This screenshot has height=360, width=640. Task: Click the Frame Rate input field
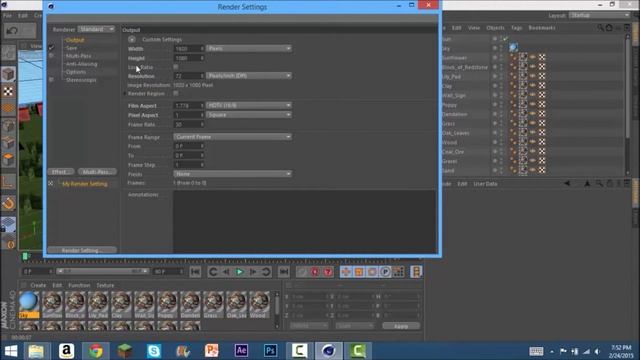pyautogui.click(x=189, y=124)
